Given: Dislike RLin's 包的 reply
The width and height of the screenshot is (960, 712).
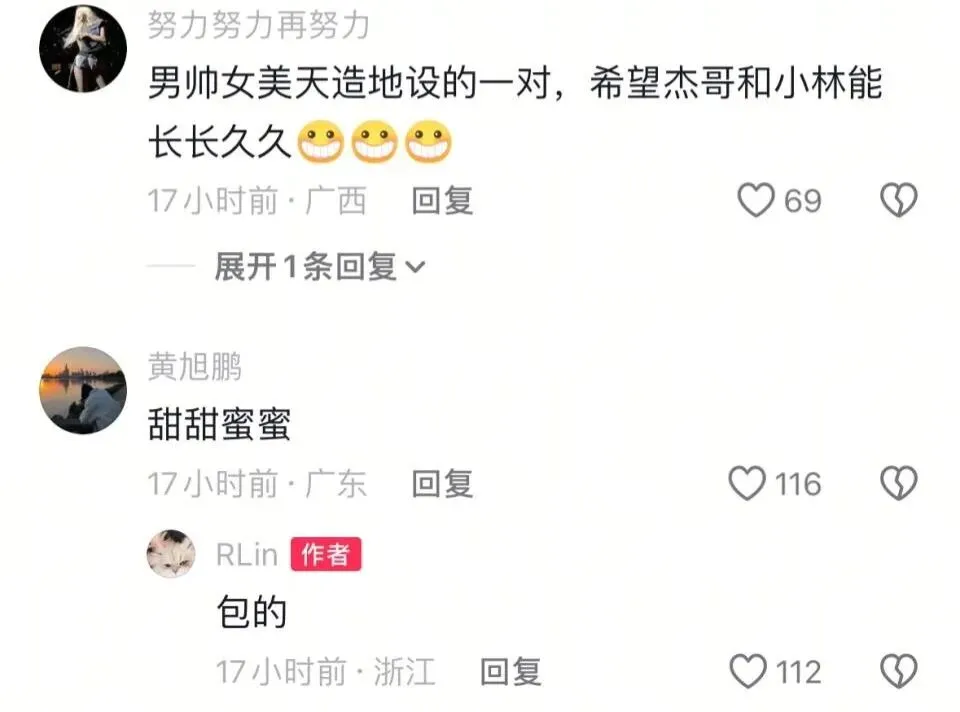Looking at the screenshot, I should (899, 672).
